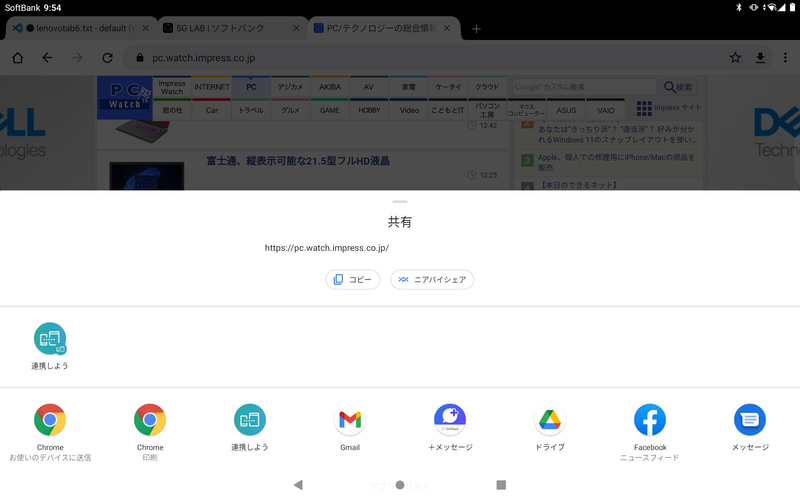Screen dimensions: 800x500
Task: Close the PC/テクノロジー tab
Action: 447,28
